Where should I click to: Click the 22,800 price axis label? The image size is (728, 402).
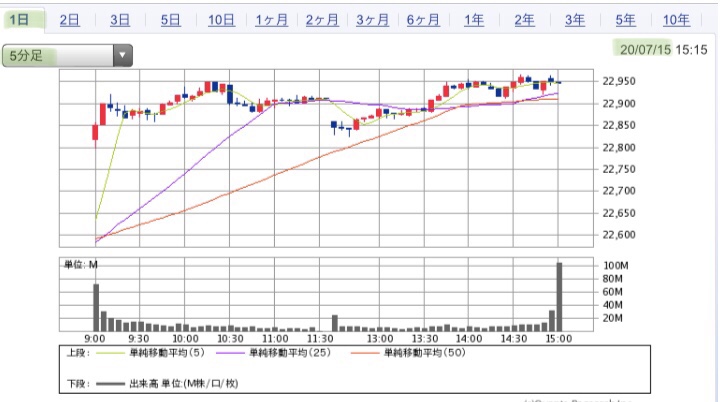(618, 148)
